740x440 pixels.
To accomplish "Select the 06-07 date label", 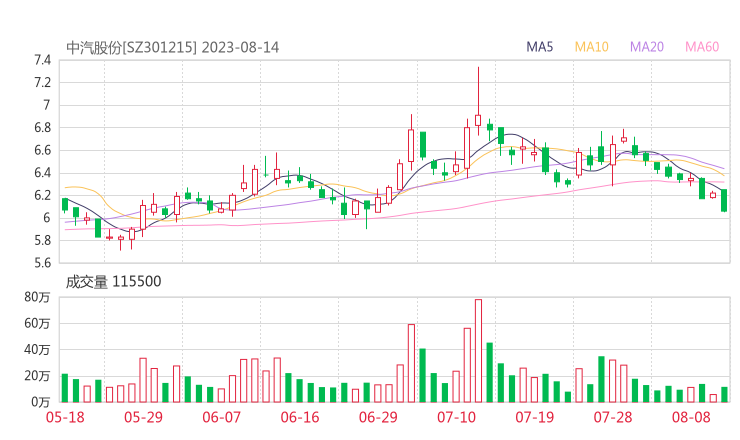I will (x=221, y=417).
